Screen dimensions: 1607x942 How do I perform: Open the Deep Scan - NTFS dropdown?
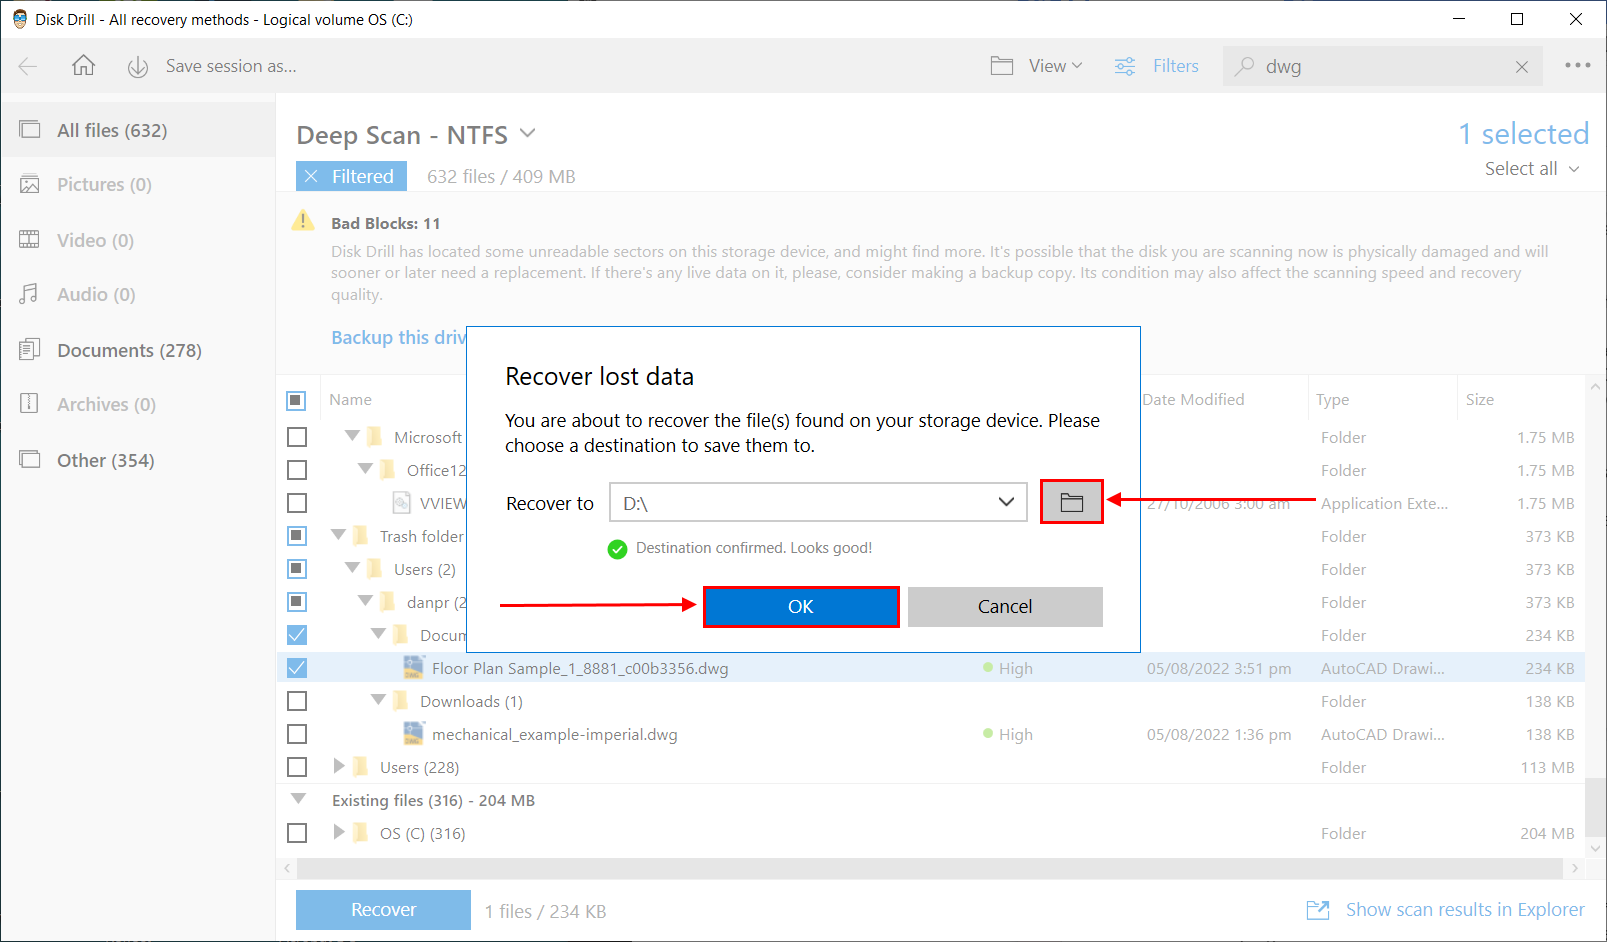[x=528, y=133]
